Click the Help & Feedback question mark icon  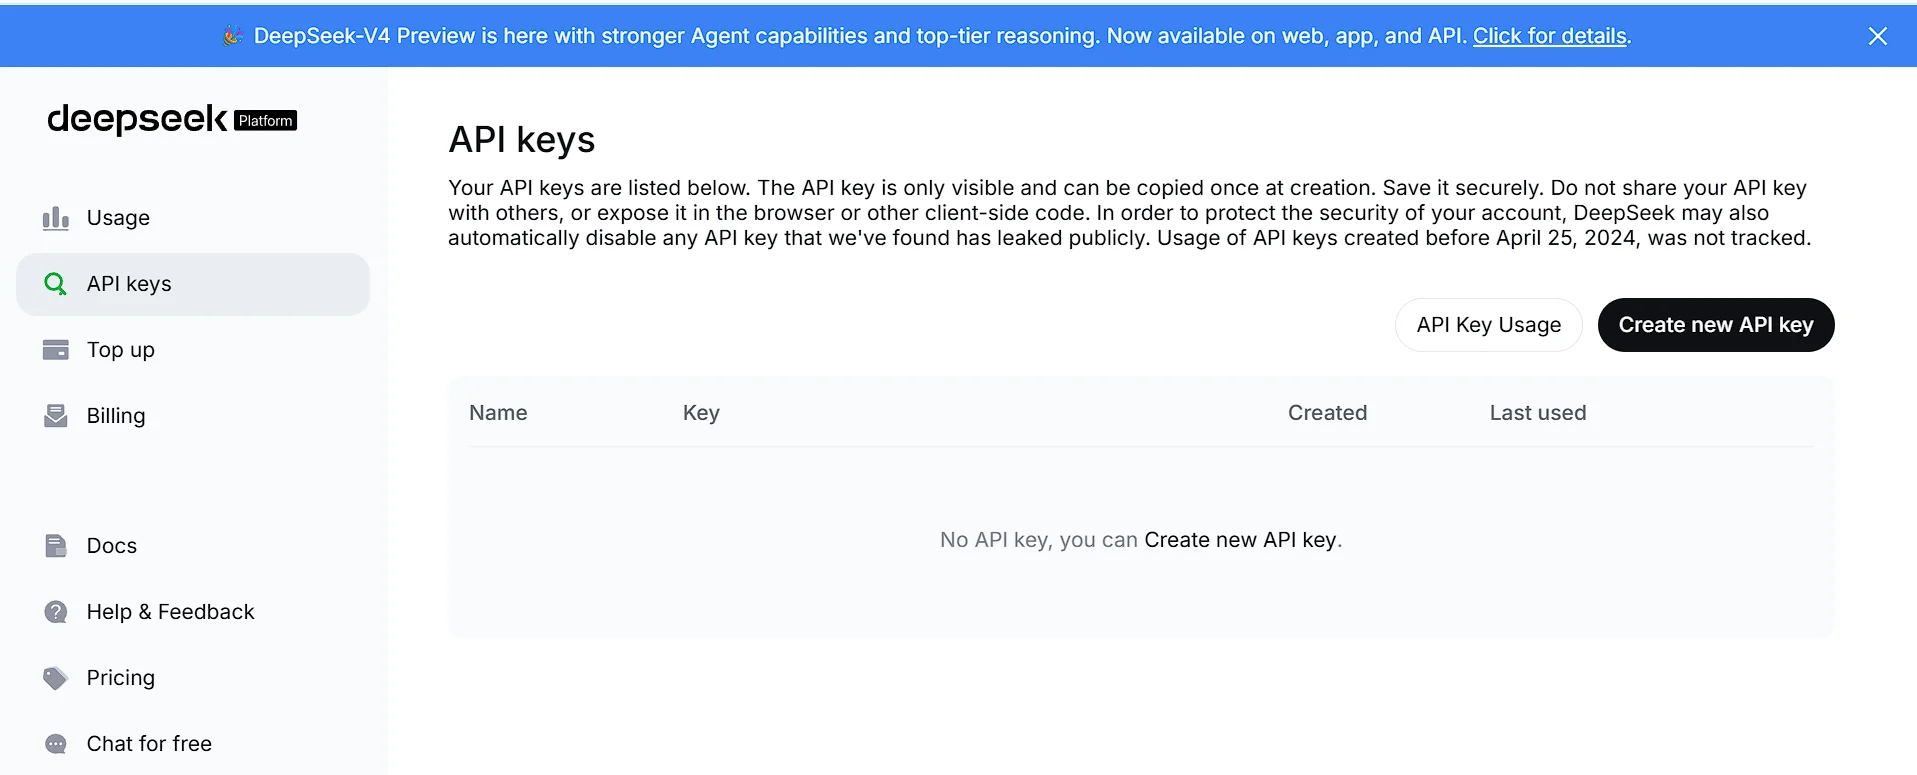56,612
